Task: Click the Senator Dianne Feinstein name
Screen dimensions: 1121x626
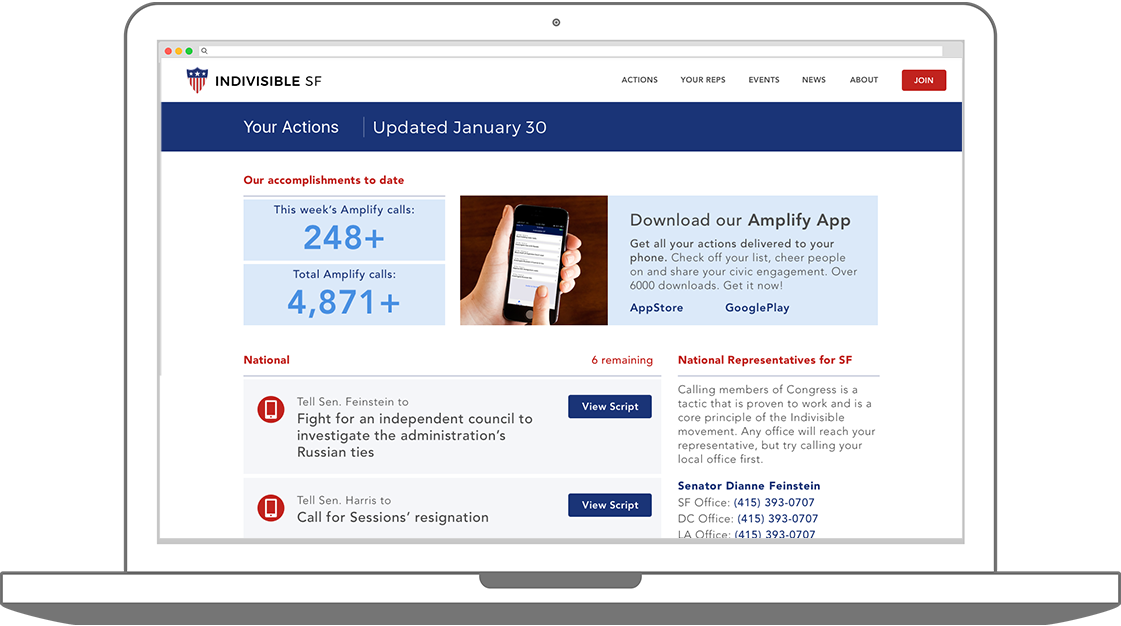Action: point(749,486)
